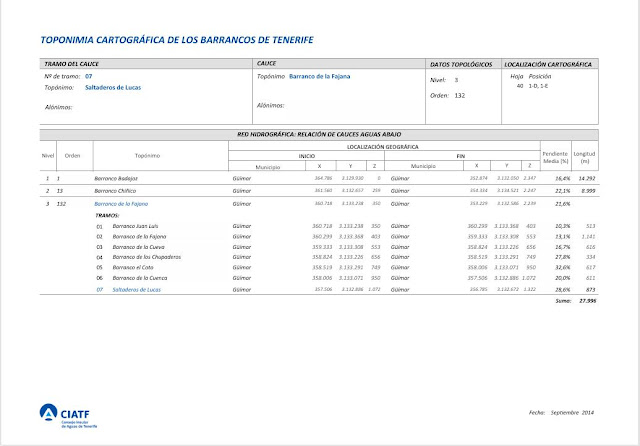Image resolution: width=640 pixels, height=446 pixels.
Task: Click 'Barranco de la Fajana' in the Cauce box
Action: 320,76
